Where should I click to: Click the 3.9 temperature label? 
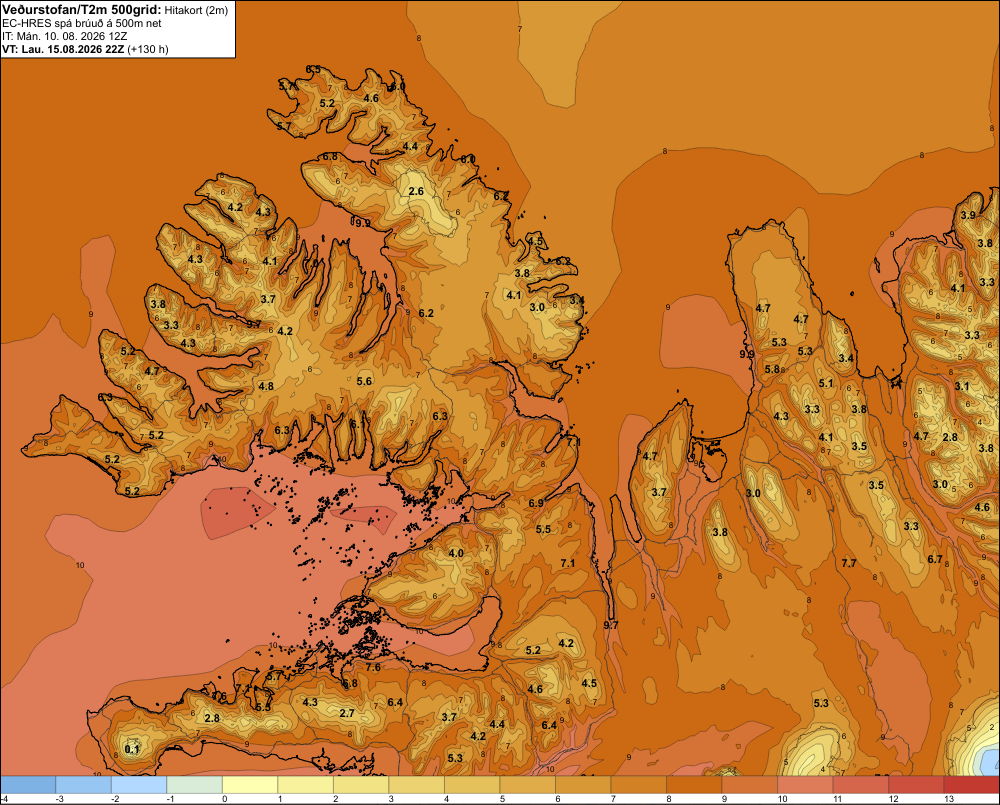tap(968, 215)
